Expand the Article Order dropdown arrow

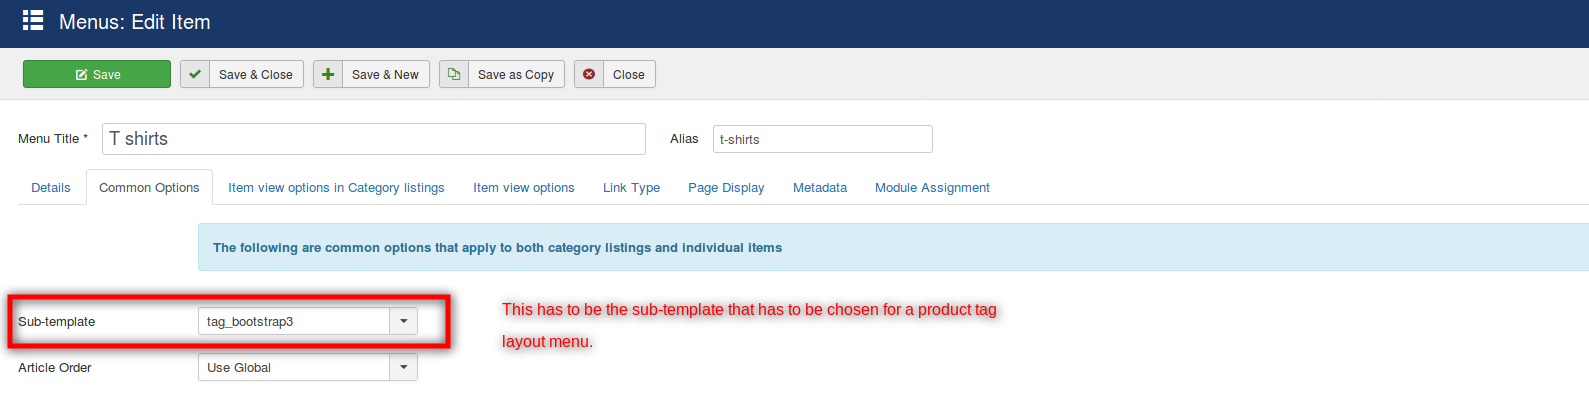(x=403, y=367)
